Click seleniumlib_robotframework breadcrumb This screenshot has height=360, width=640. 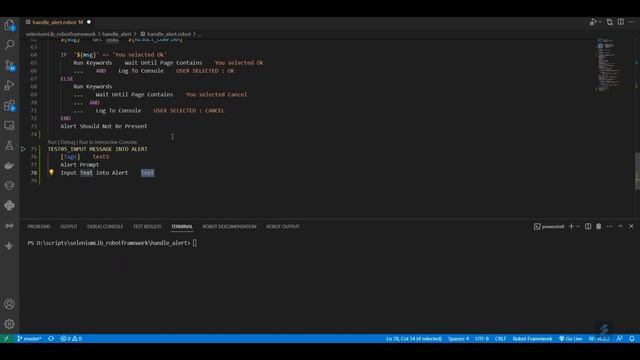coord(60,34)
